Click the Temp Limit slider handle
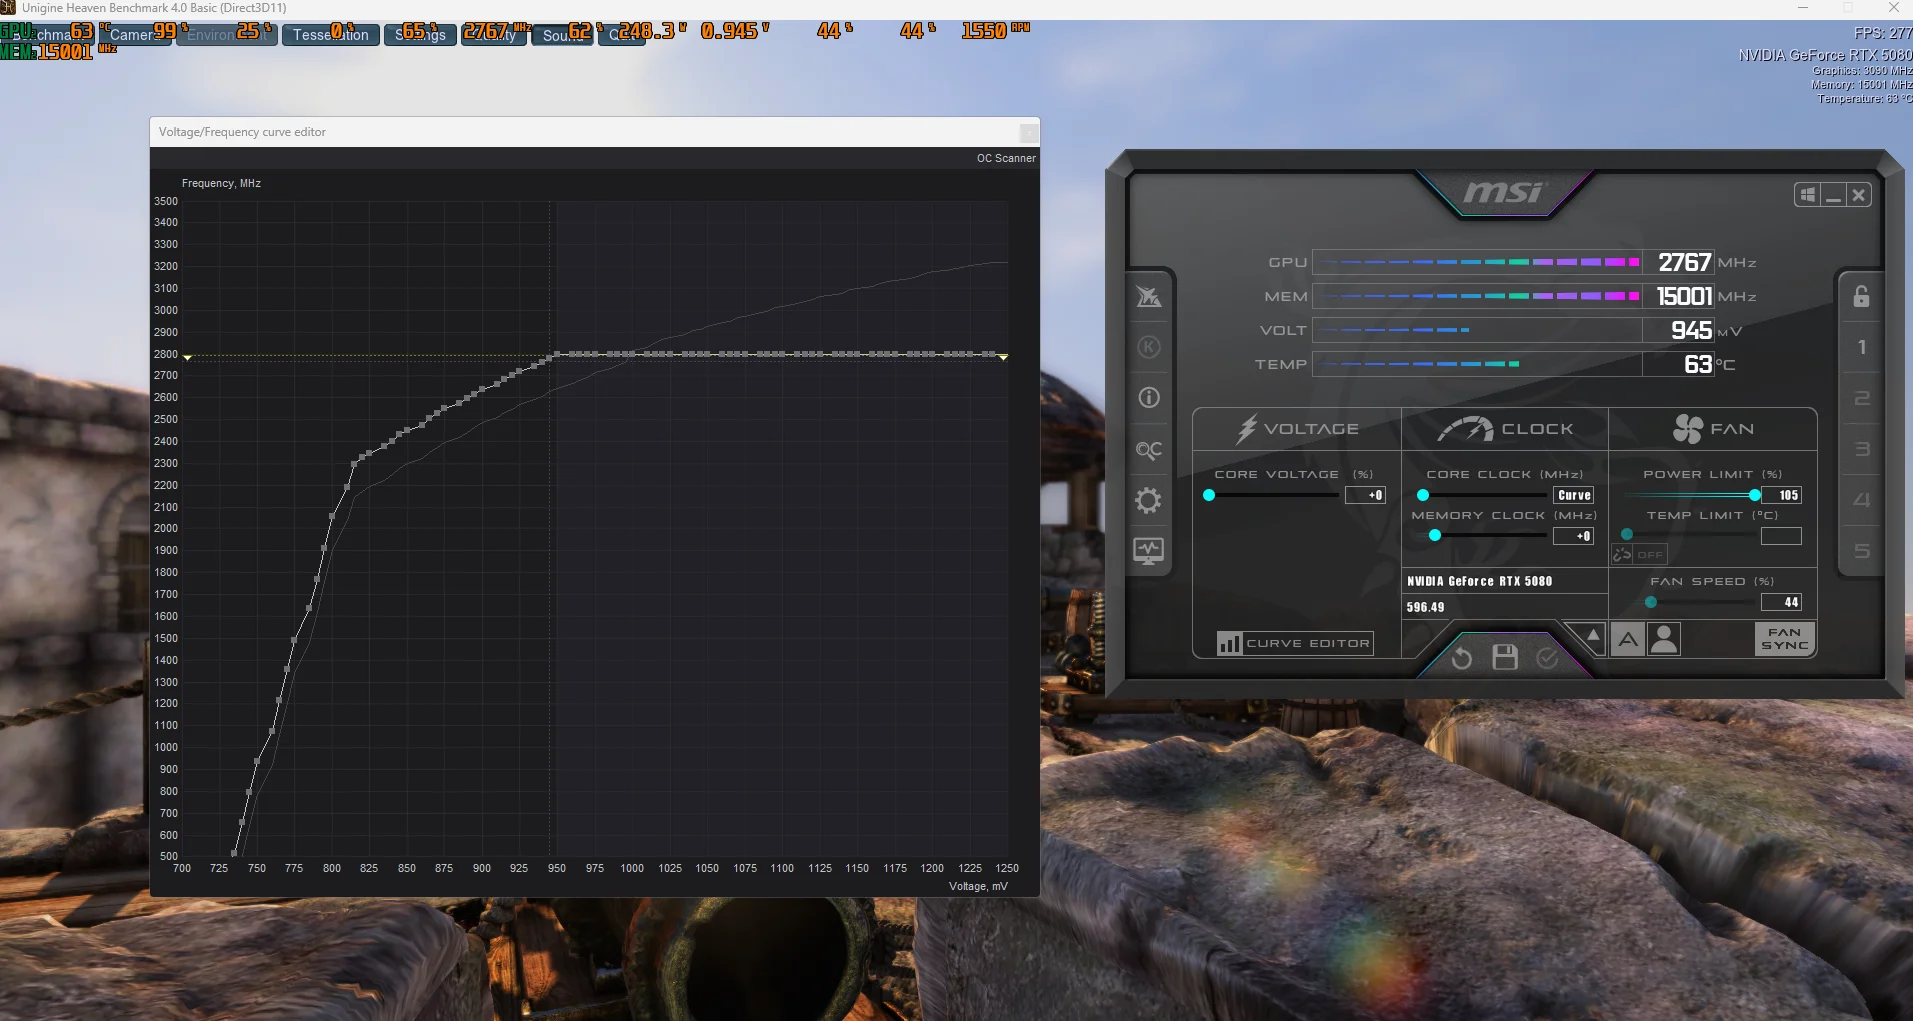 tap(1627, 535)
